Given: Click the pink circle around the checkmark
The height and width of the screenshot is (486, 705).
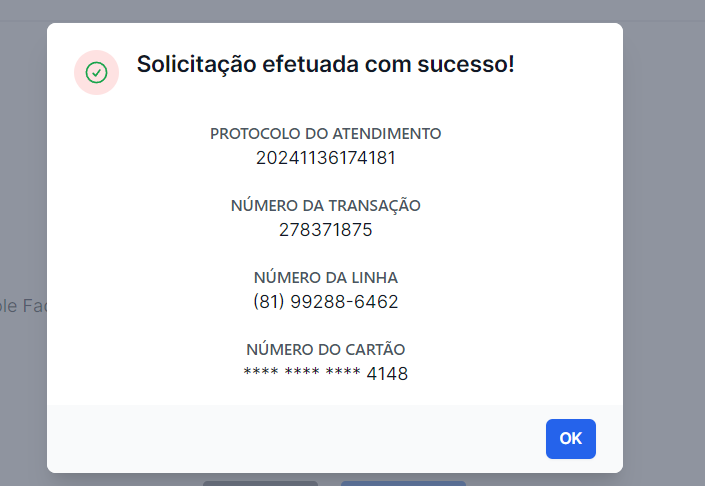Looking at the screenshot, I should click(x=96, y=72).
